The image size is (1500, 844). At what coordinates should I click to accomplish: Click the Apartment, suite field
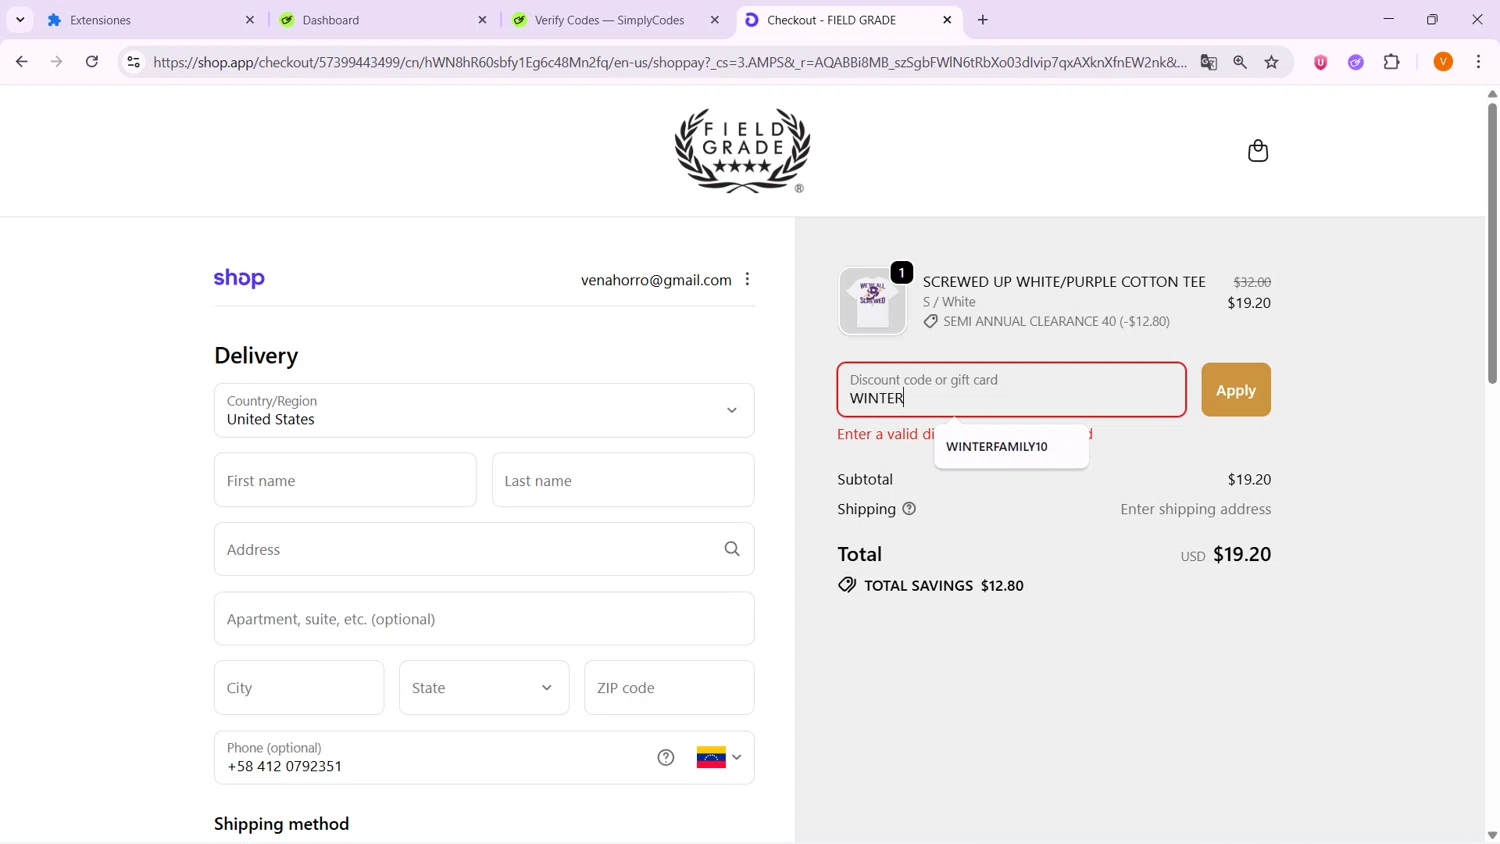pyautogui.click(x=484, y=619)
